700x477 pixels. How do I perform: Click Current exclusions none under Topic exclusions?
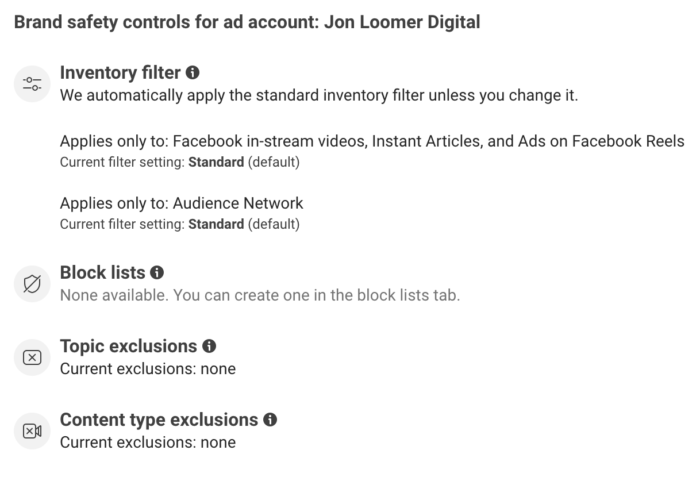point(148,369)
